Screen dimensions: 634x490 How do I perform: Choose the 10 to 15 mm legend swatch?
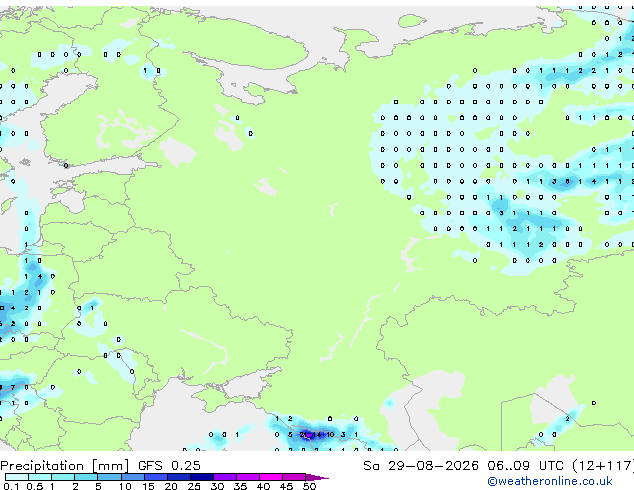click(133, 477)
